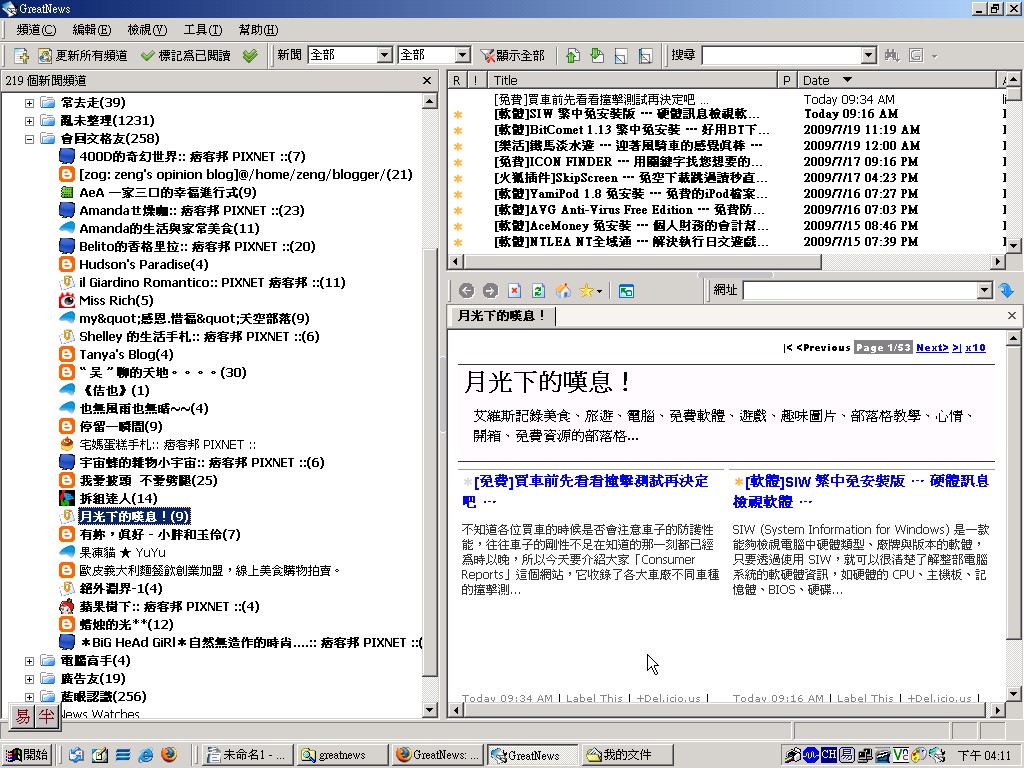
Task: Click the green down-arrow next item icon
Action: 597,56
